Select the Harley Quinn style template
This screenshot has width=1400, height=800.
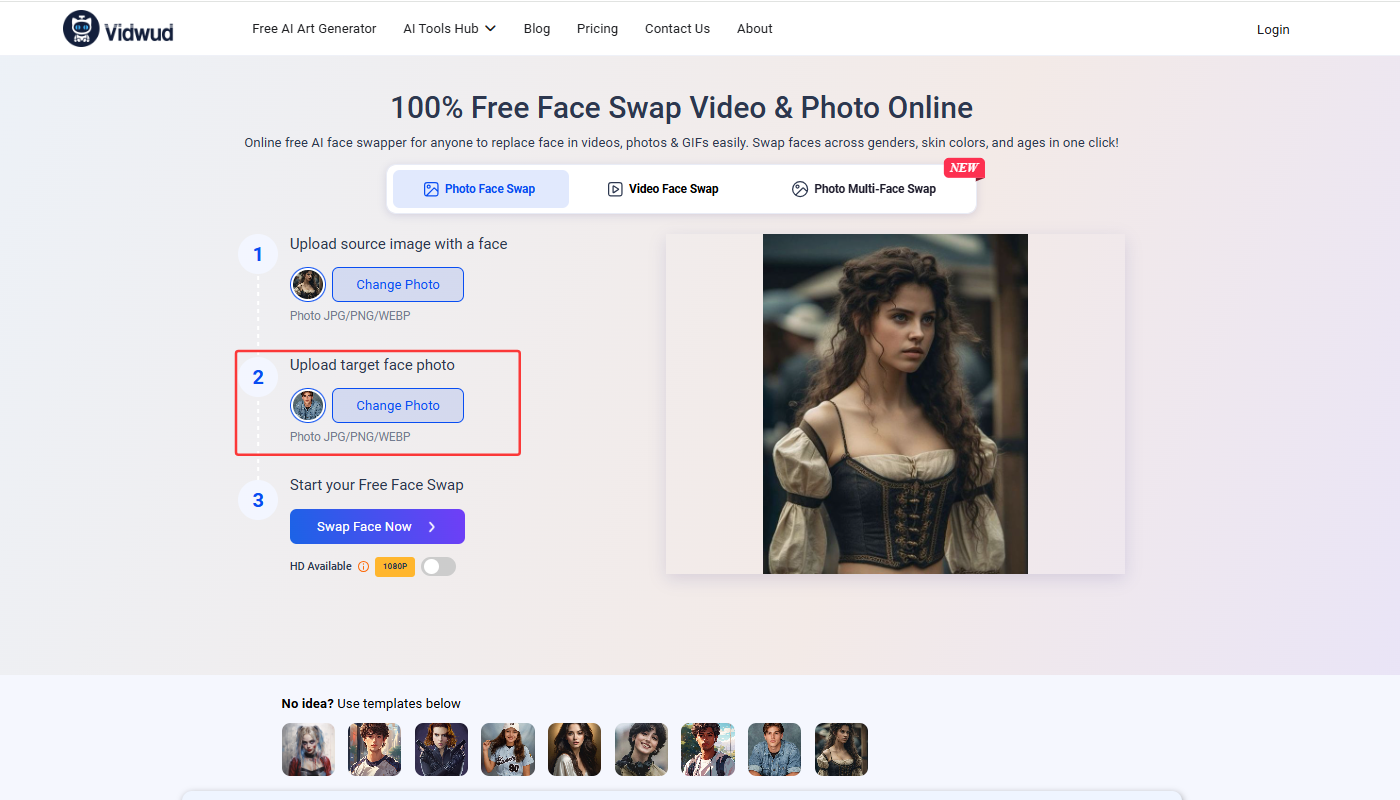pos(308,749)
